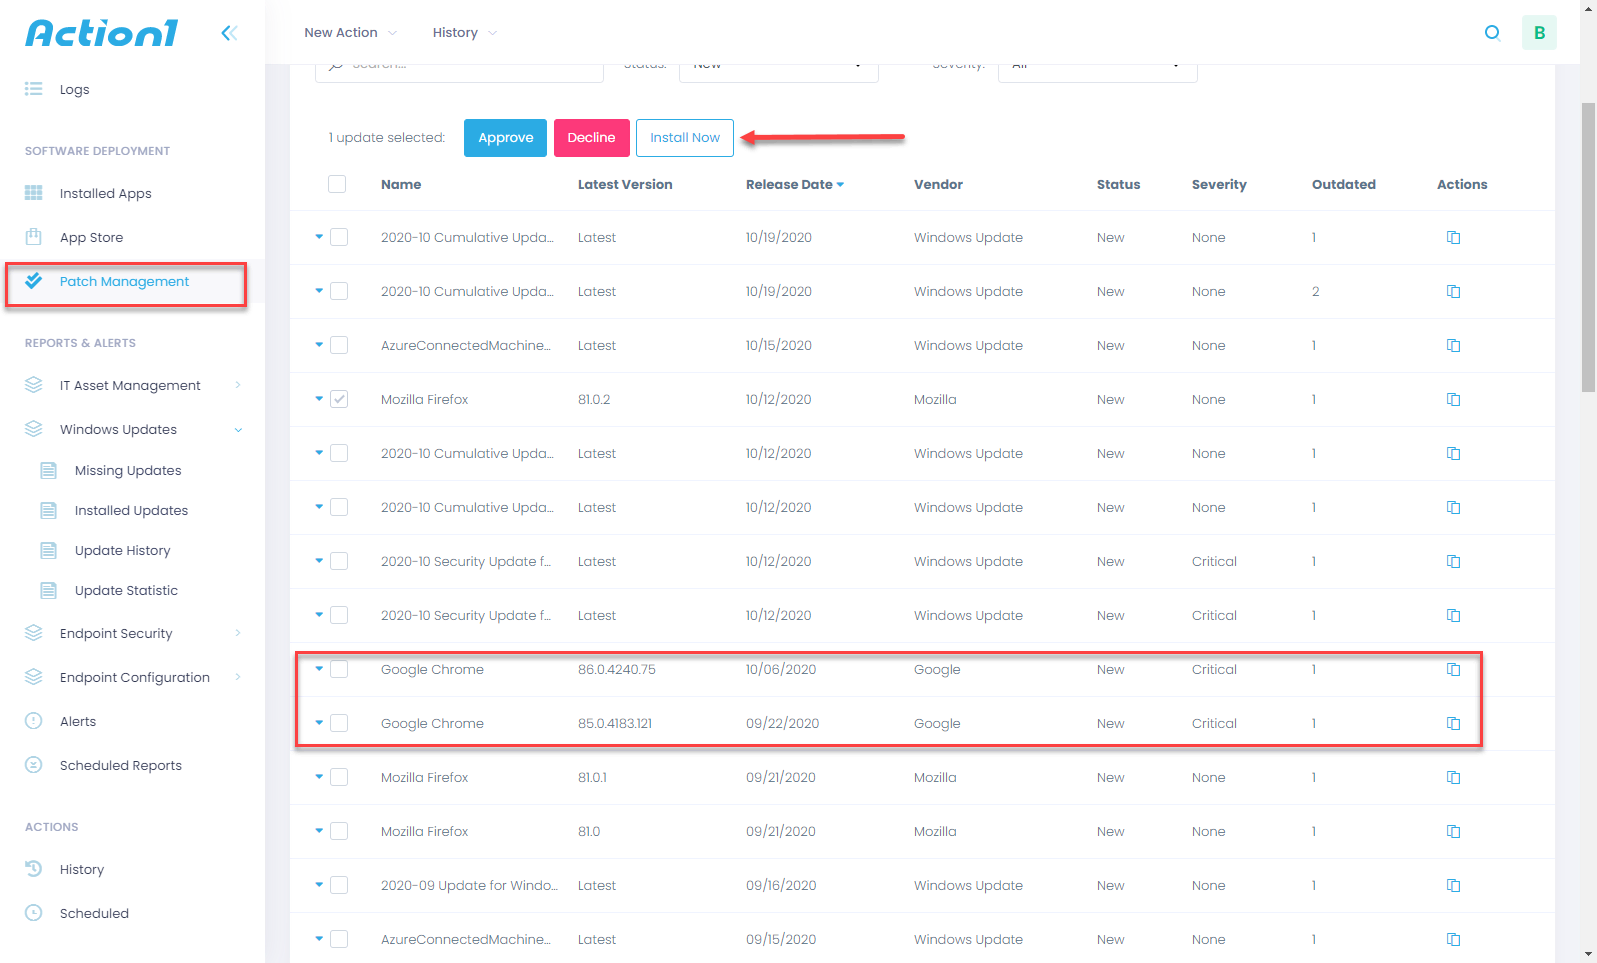Click the History clock-arrow icon in Actions

pos(34,869)
